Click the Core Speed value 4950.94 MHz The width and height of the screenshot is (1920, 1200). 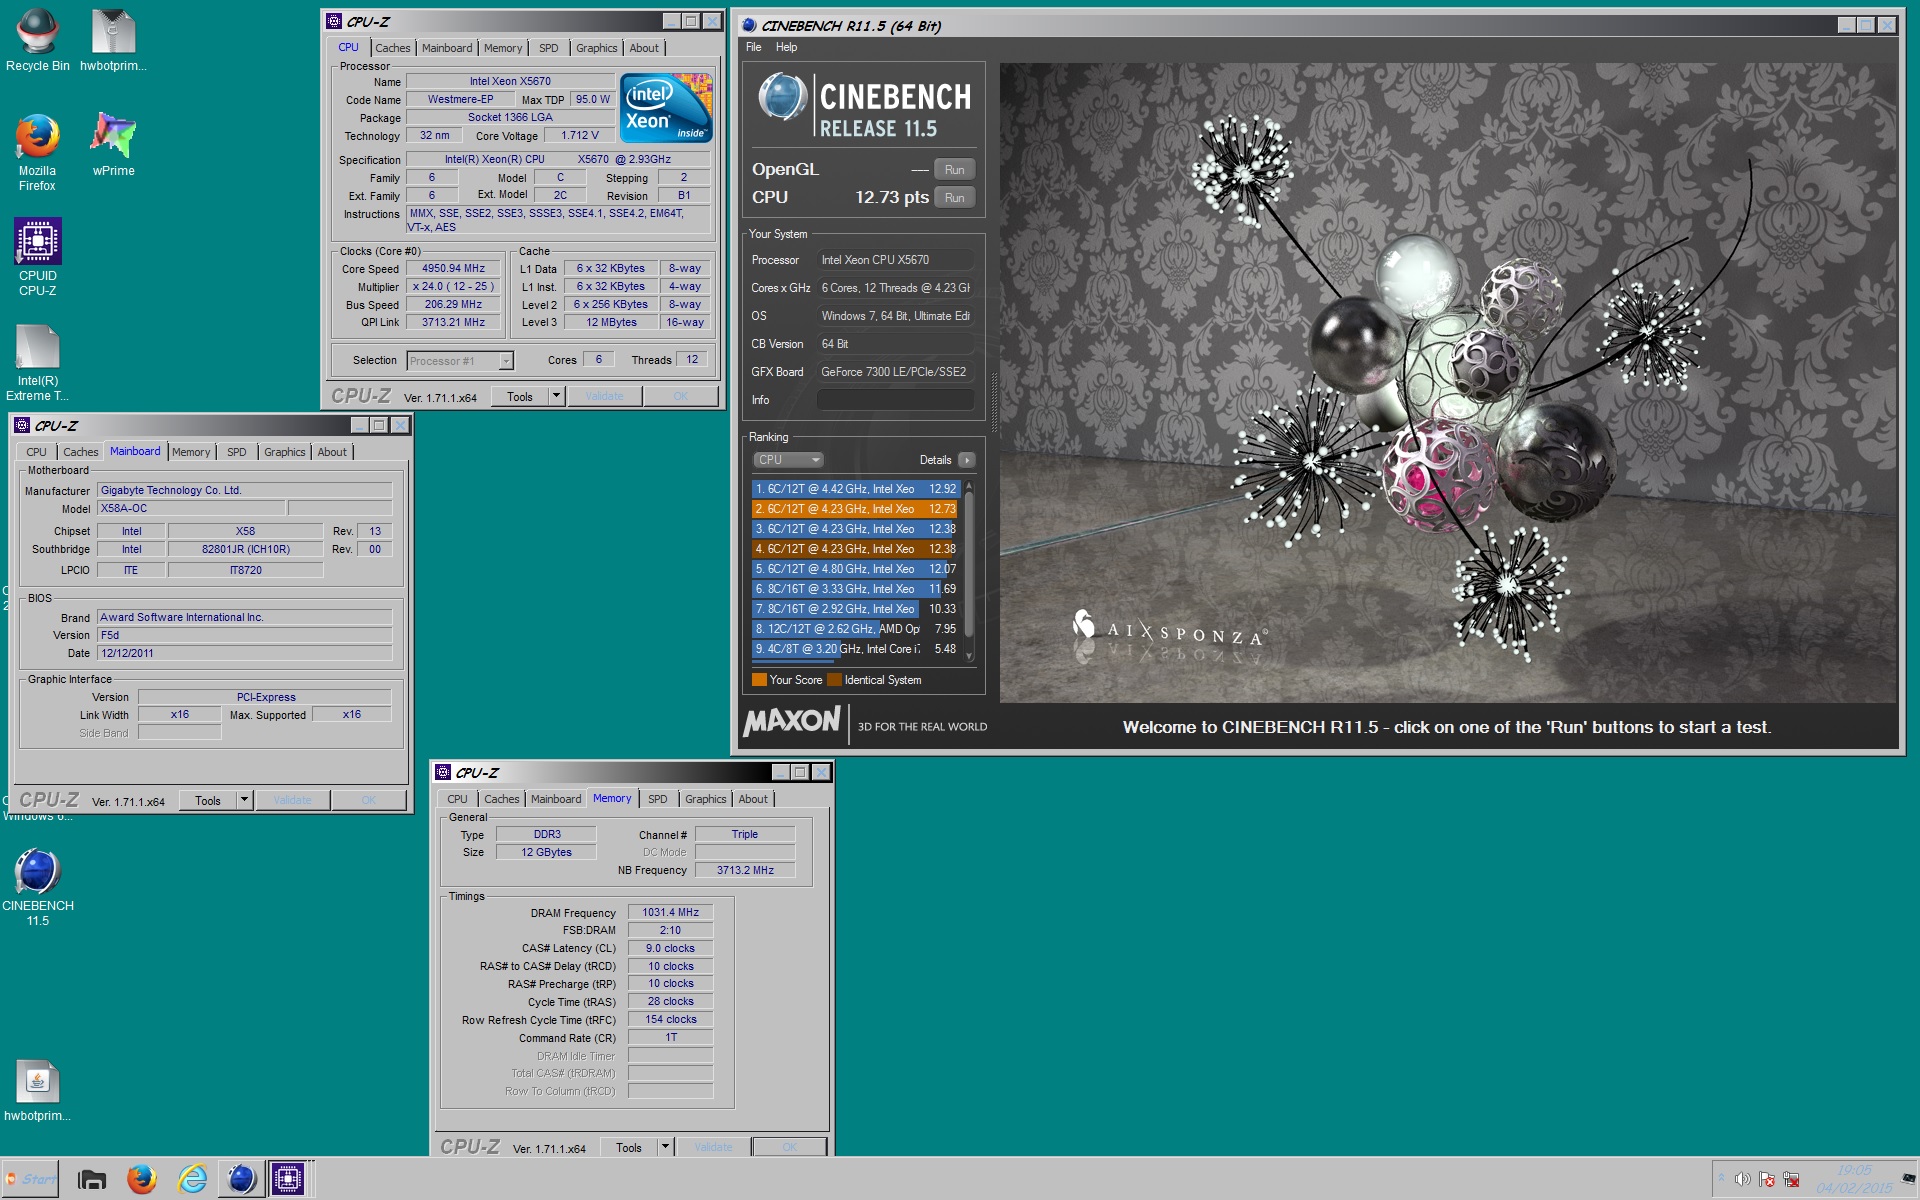tap(454, 269)
